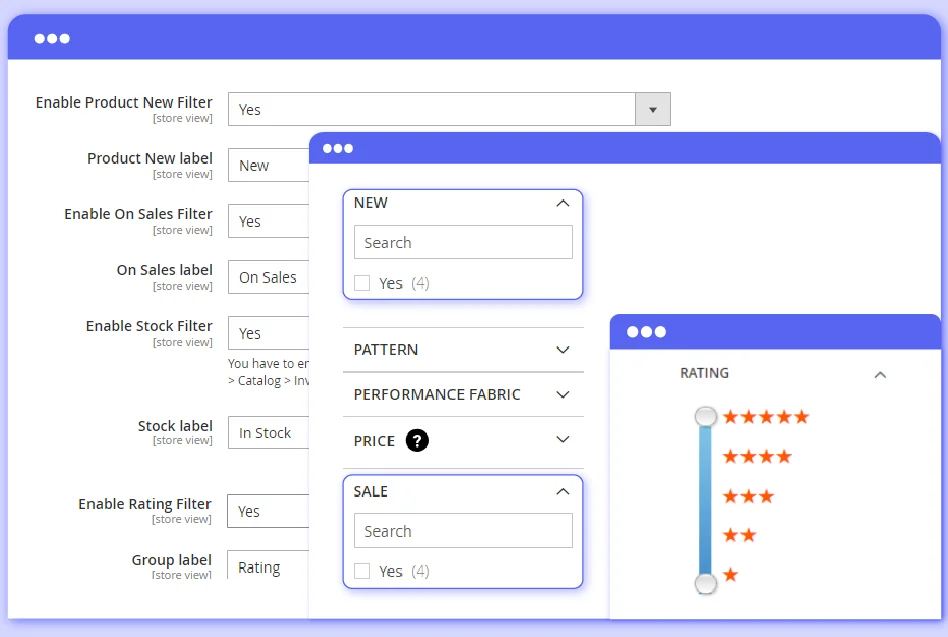The width and height of the screenshot is (948, 637).
Task: Click the bottom handle of rating slider
Action: click(706, 583)
